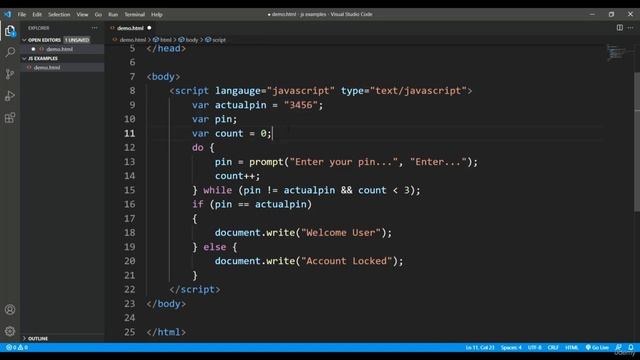
Task: Click the body breadcrumb segment
Action: pos(191,40)
